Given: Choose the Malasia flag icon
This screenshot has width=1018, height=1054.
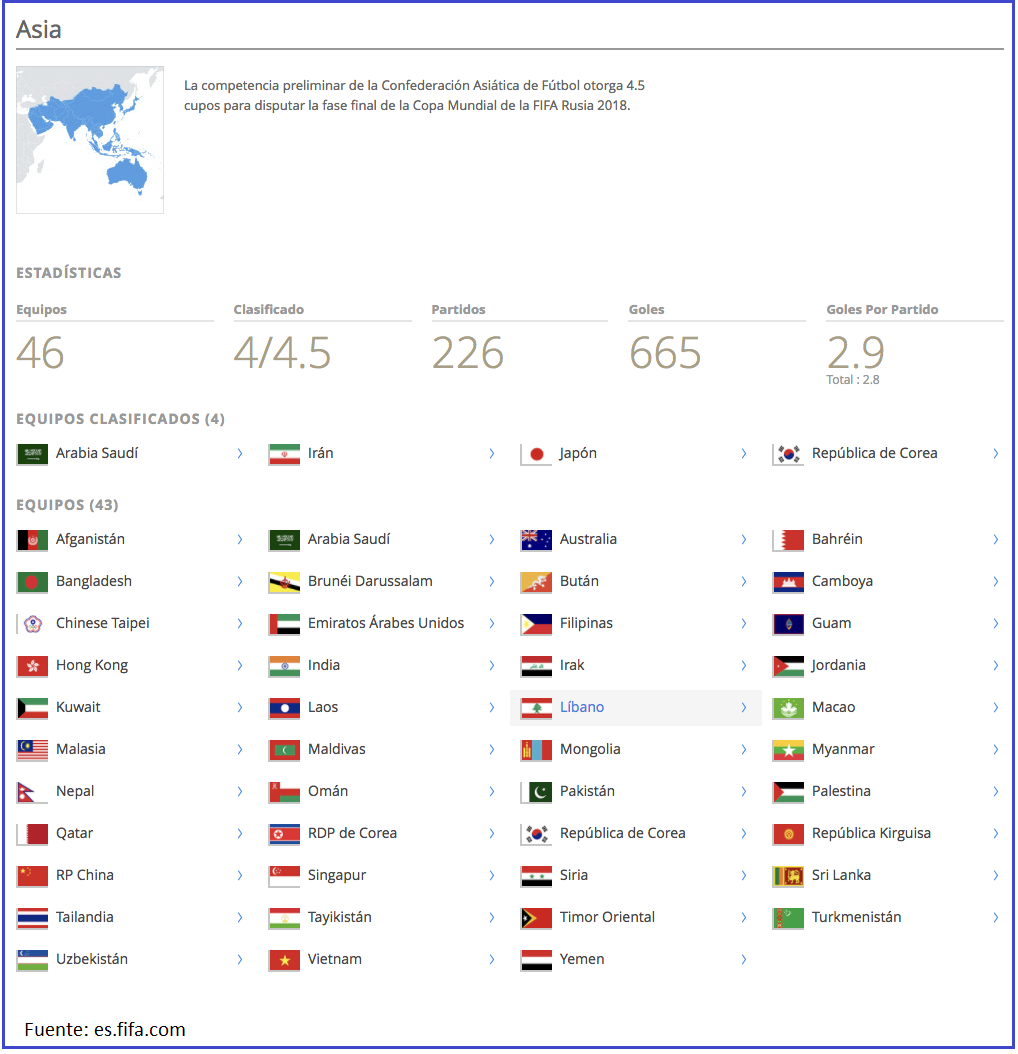Looking at the screenshot, I should coord(32,750).
